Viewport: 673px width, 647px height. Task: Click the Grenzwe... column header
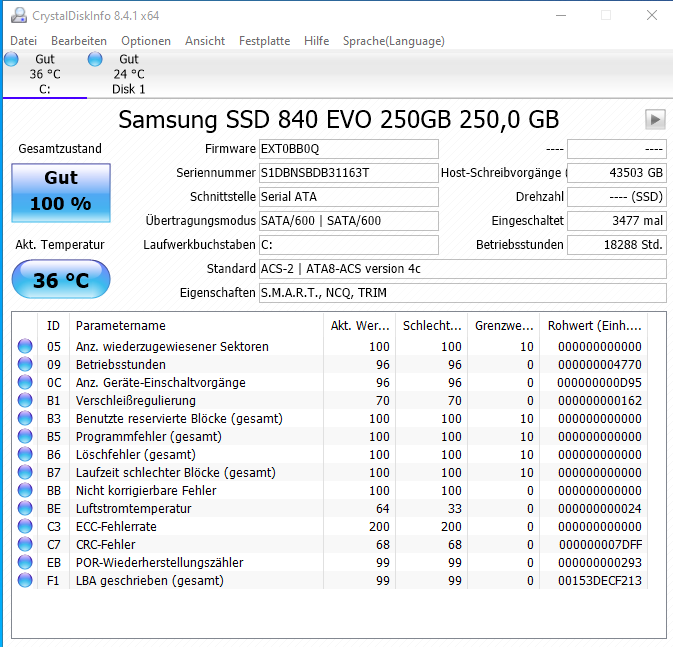coord(504,326)
